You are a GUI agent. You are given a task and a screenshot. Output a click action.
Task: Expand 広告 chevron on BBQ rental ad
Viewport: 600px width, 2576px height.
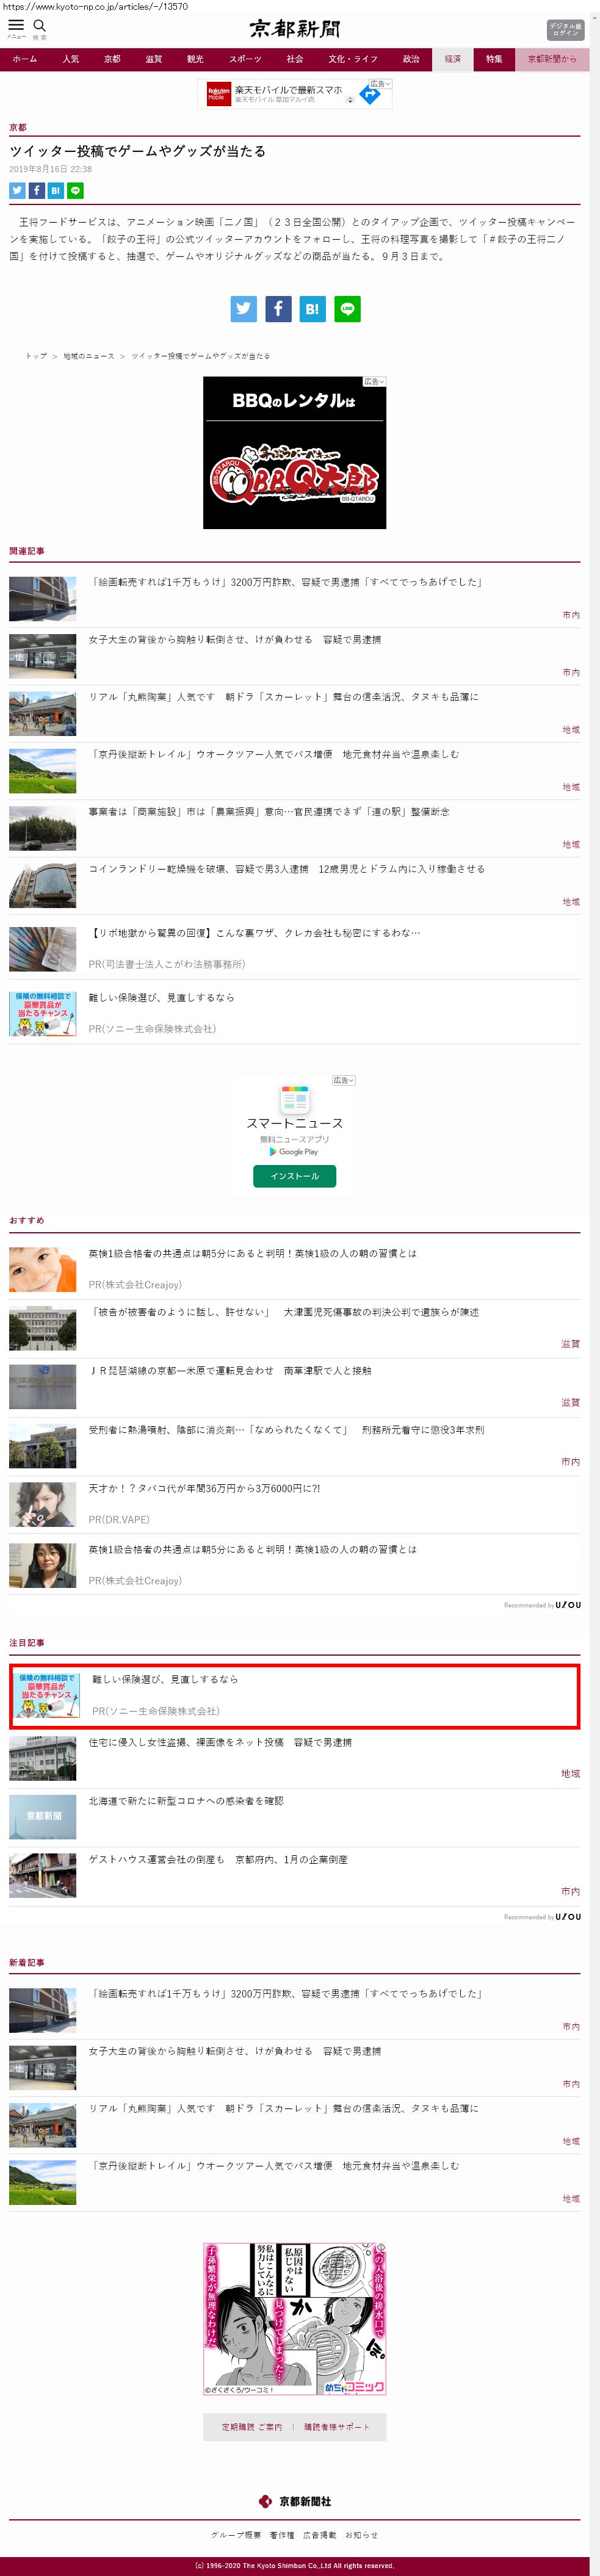pos(374,382)
